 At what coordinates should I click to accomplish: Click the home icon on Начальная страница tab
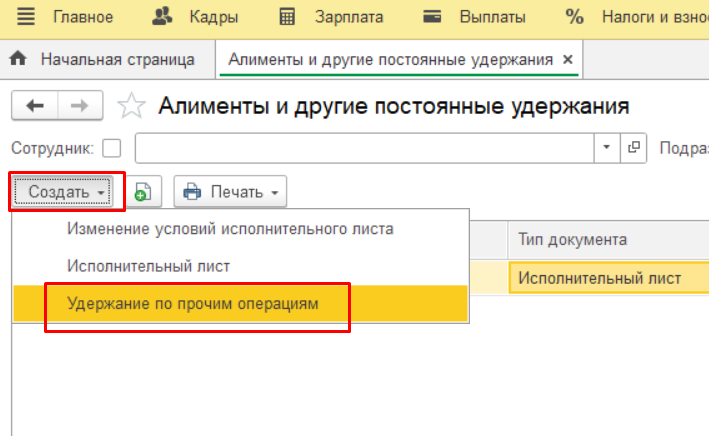(x=18, y=60)
